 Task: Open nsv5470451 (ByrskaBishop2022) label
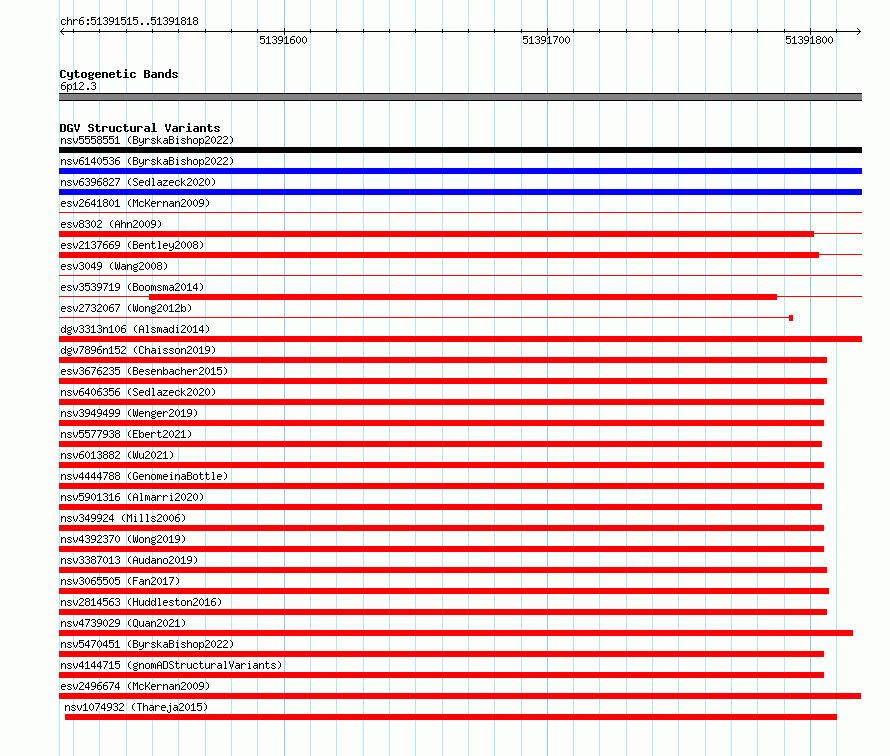(x=147, y=644)
